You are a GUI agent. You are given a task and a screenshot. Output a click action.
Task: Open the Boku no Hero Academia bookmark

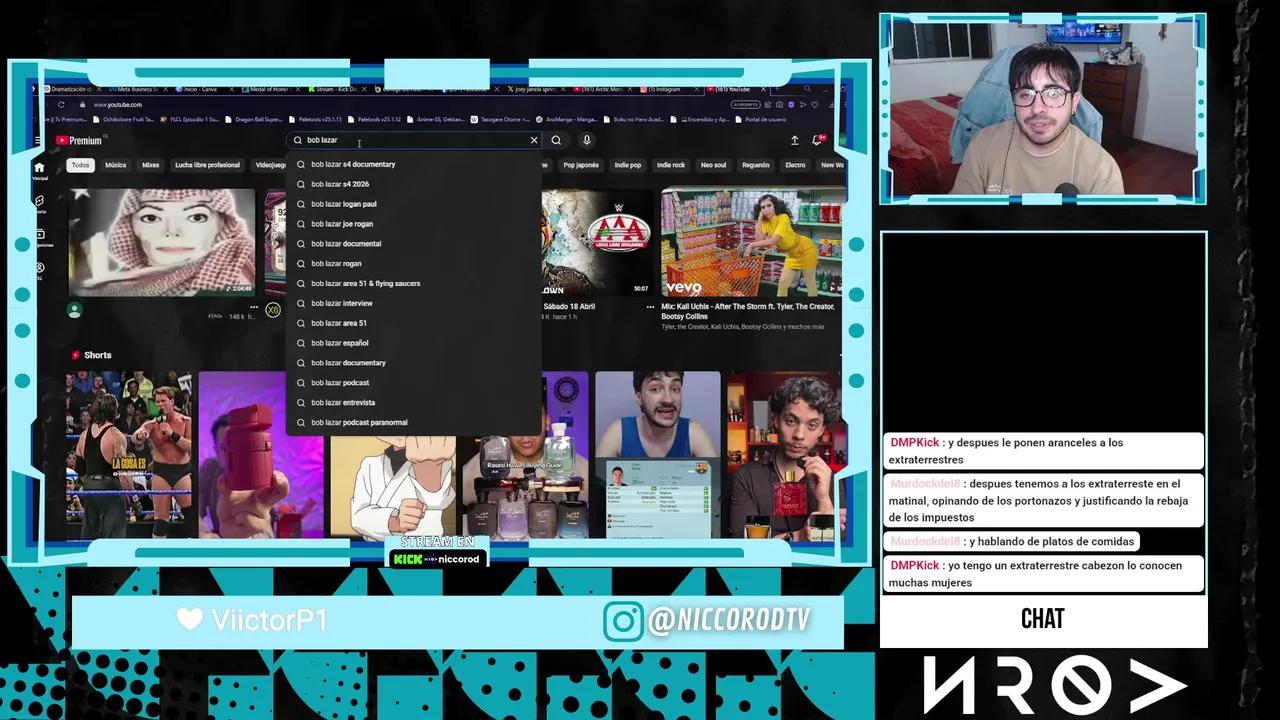pos(635,120)
